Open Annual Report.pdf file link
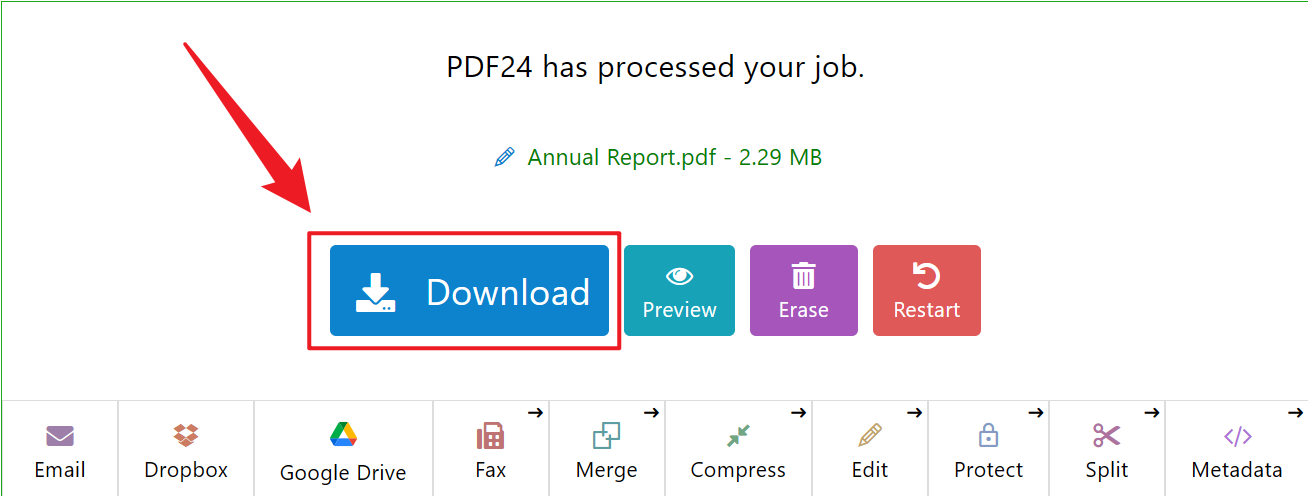 (674, 157)
